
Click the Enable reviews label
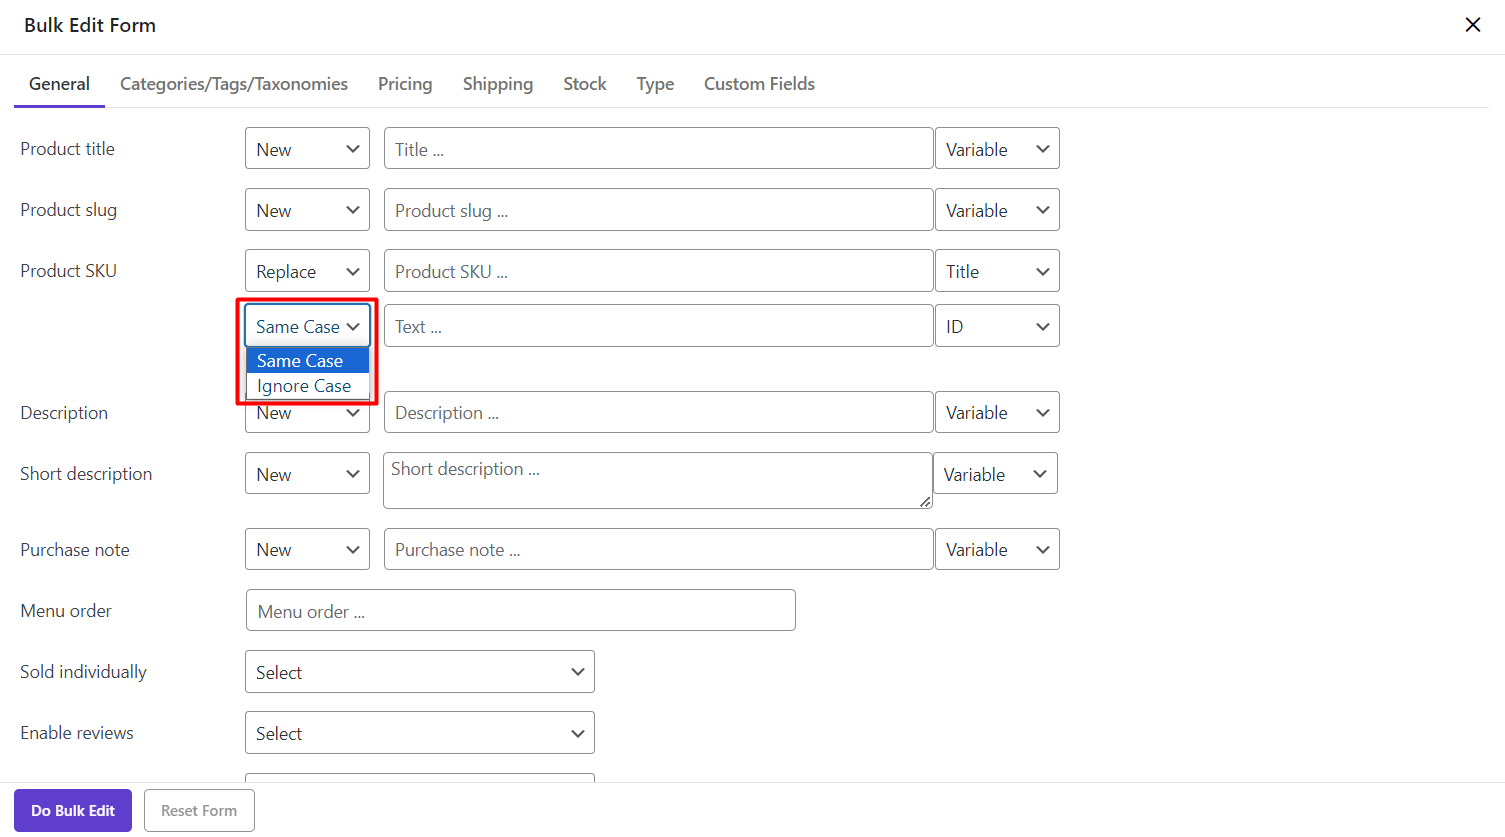[76, 733]
